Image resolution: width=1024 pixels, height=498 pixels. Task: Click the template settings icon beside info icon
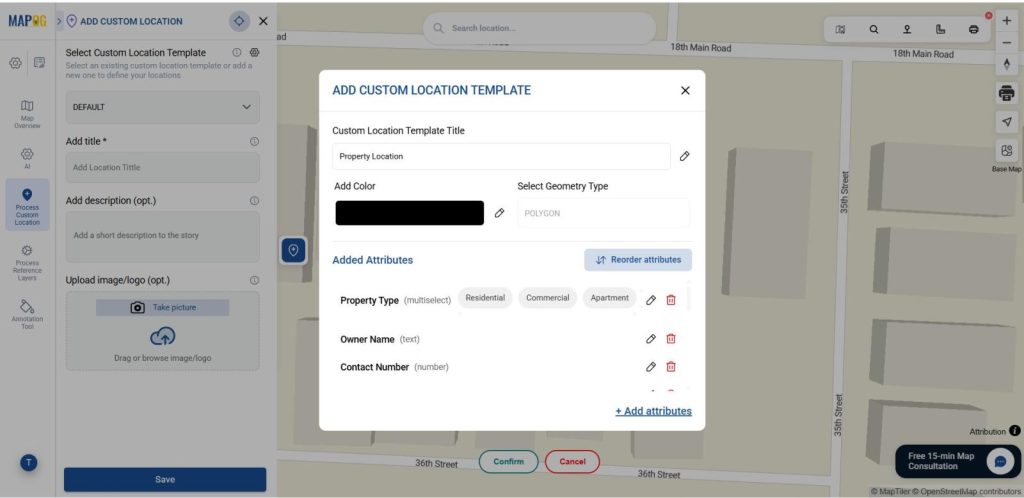[x=255, y=52]
